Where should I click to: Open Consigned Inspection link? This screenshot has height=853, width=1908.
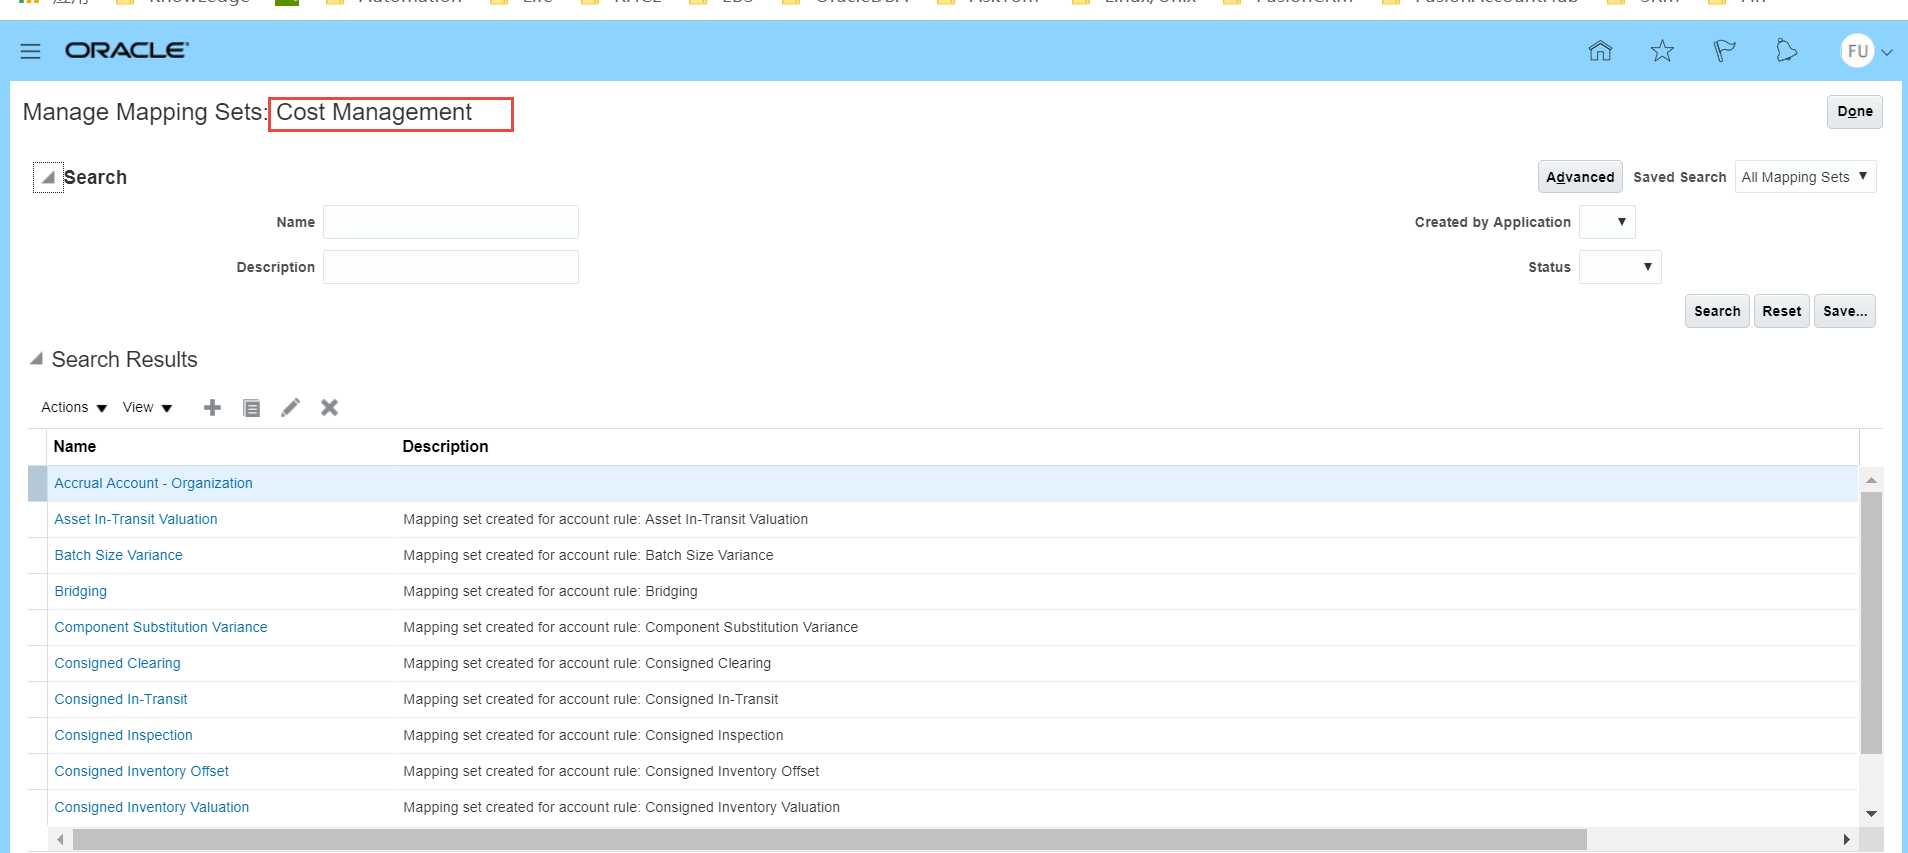(123, 735)
